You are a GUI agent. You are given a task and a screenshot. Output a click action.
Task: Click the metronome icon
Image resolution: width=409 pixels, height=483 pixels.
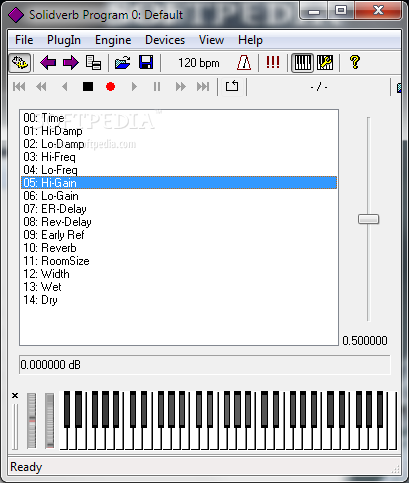tap(244, 63)
